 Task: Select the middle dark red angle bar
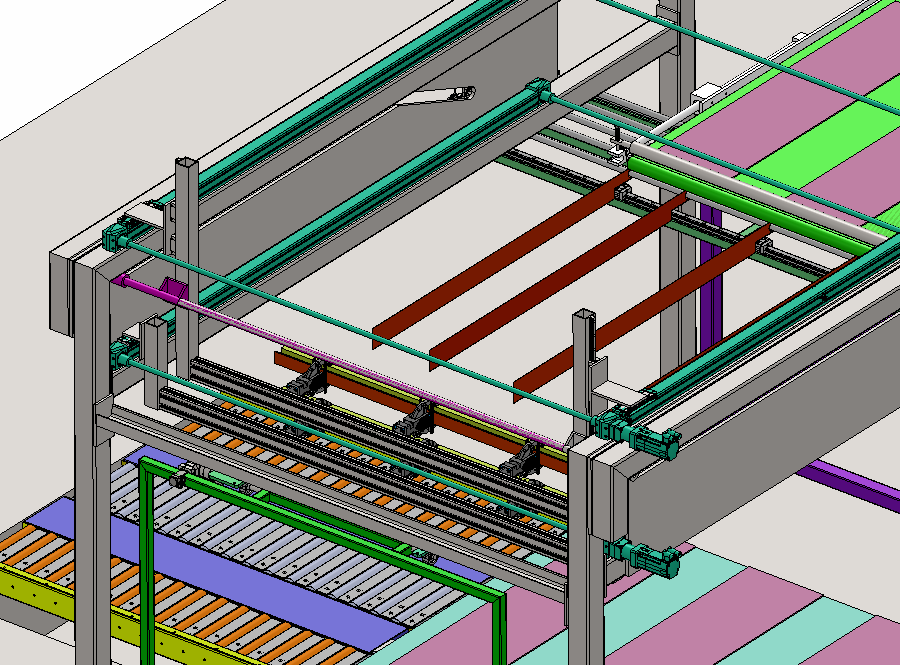(x=557, y=281)
